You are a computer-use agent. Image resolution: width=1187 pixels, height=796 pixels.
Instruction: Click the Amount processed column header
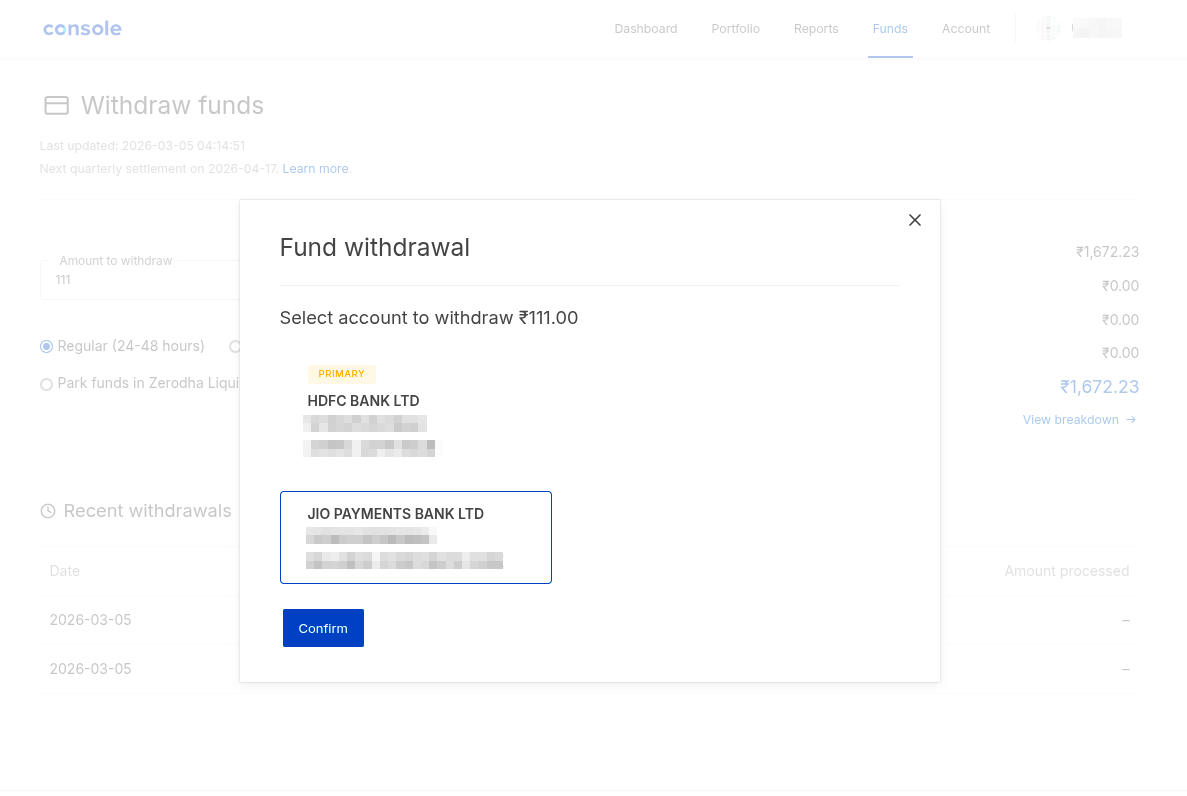pyautogui.click(x=1066, y=571)
